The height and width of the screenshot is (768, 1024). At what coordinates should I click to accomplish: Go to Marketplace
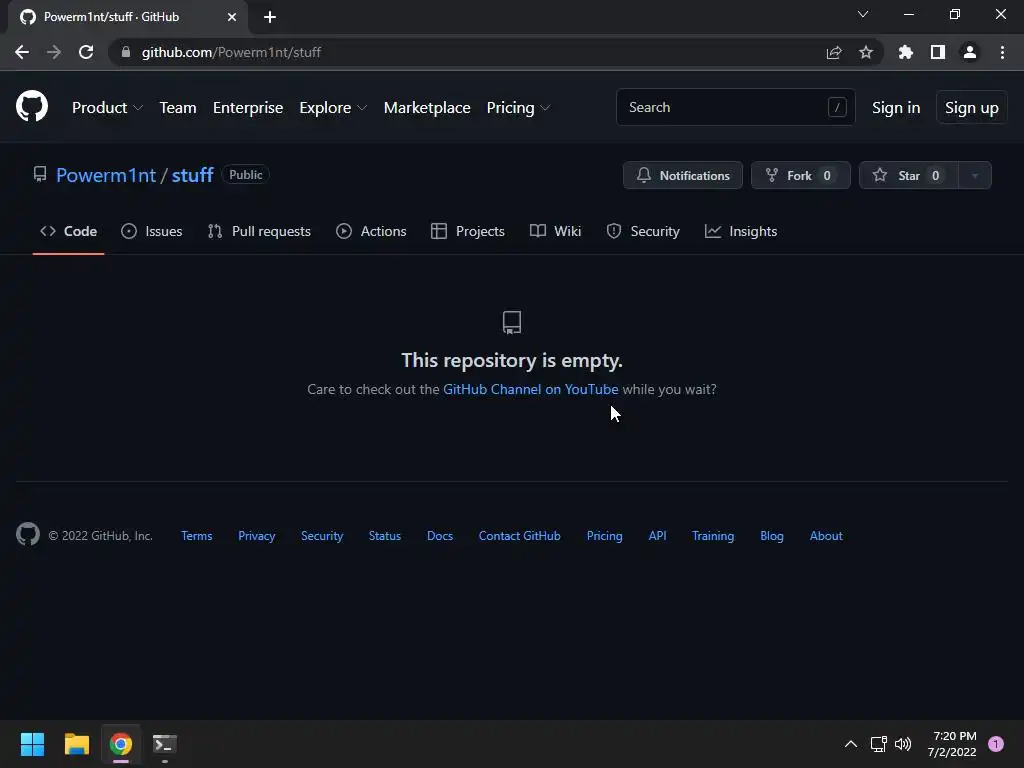pos(427,108)
